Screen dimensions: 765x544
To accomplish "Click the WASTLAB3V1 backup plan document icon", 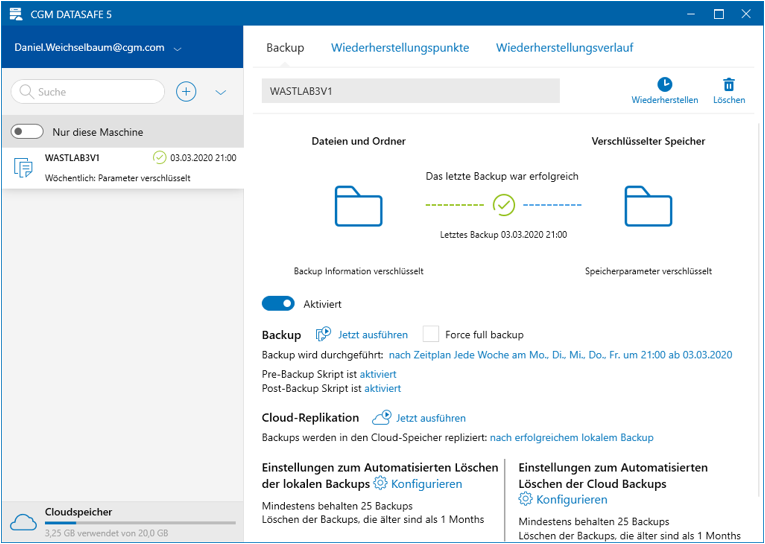I will point(23,167).
